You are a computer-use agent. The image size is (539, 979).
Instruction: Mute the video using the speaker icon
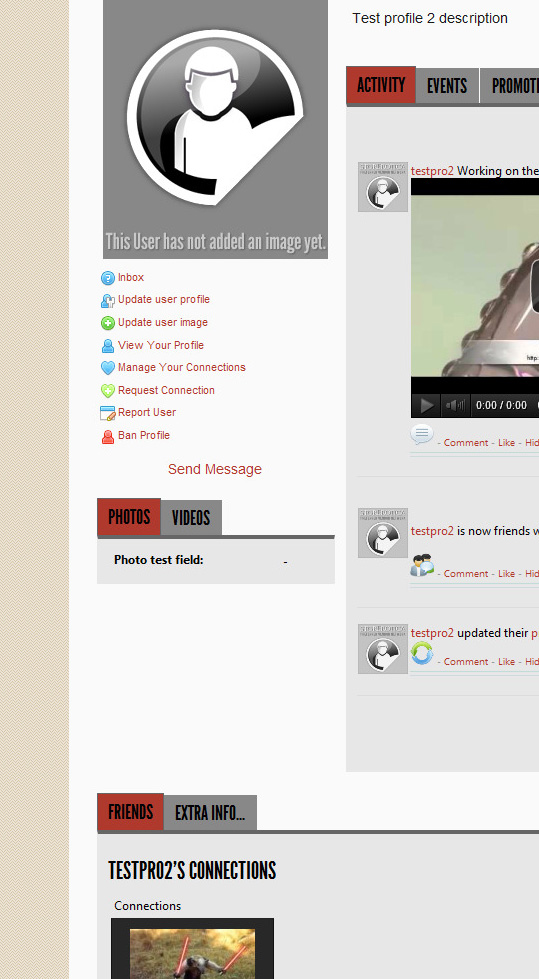coord(455,405)
